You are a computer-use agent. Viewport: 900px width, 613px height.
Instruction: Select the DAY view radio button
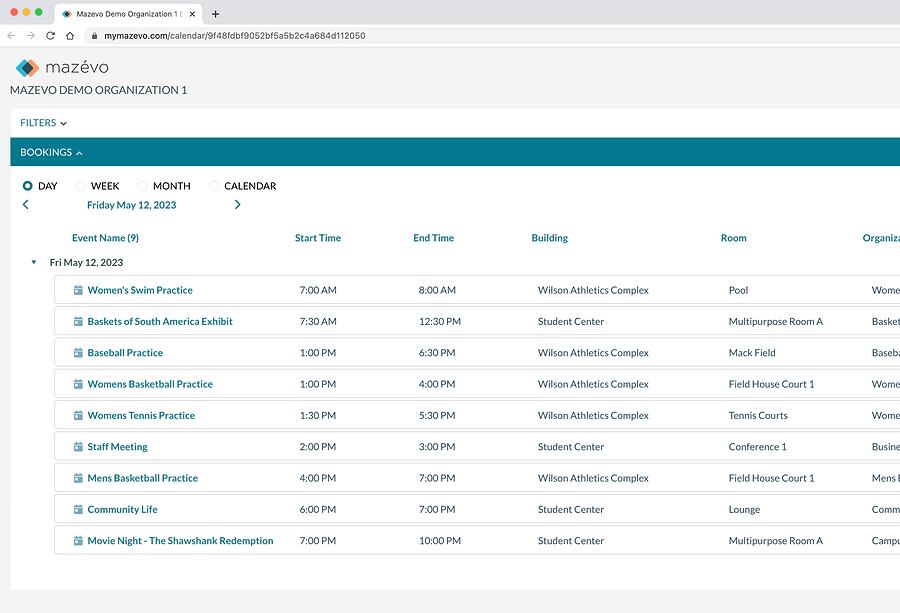pyautogui.click(x=28, y=186)
